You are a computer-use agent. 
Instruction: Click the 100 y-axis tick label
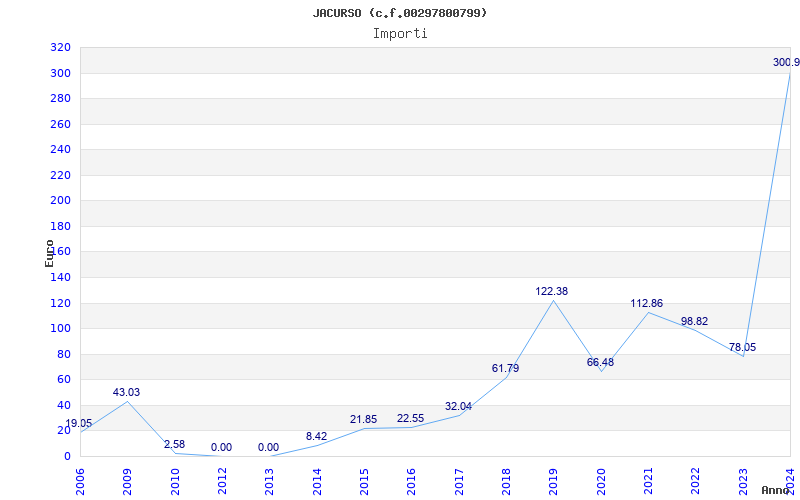(60, 329)
